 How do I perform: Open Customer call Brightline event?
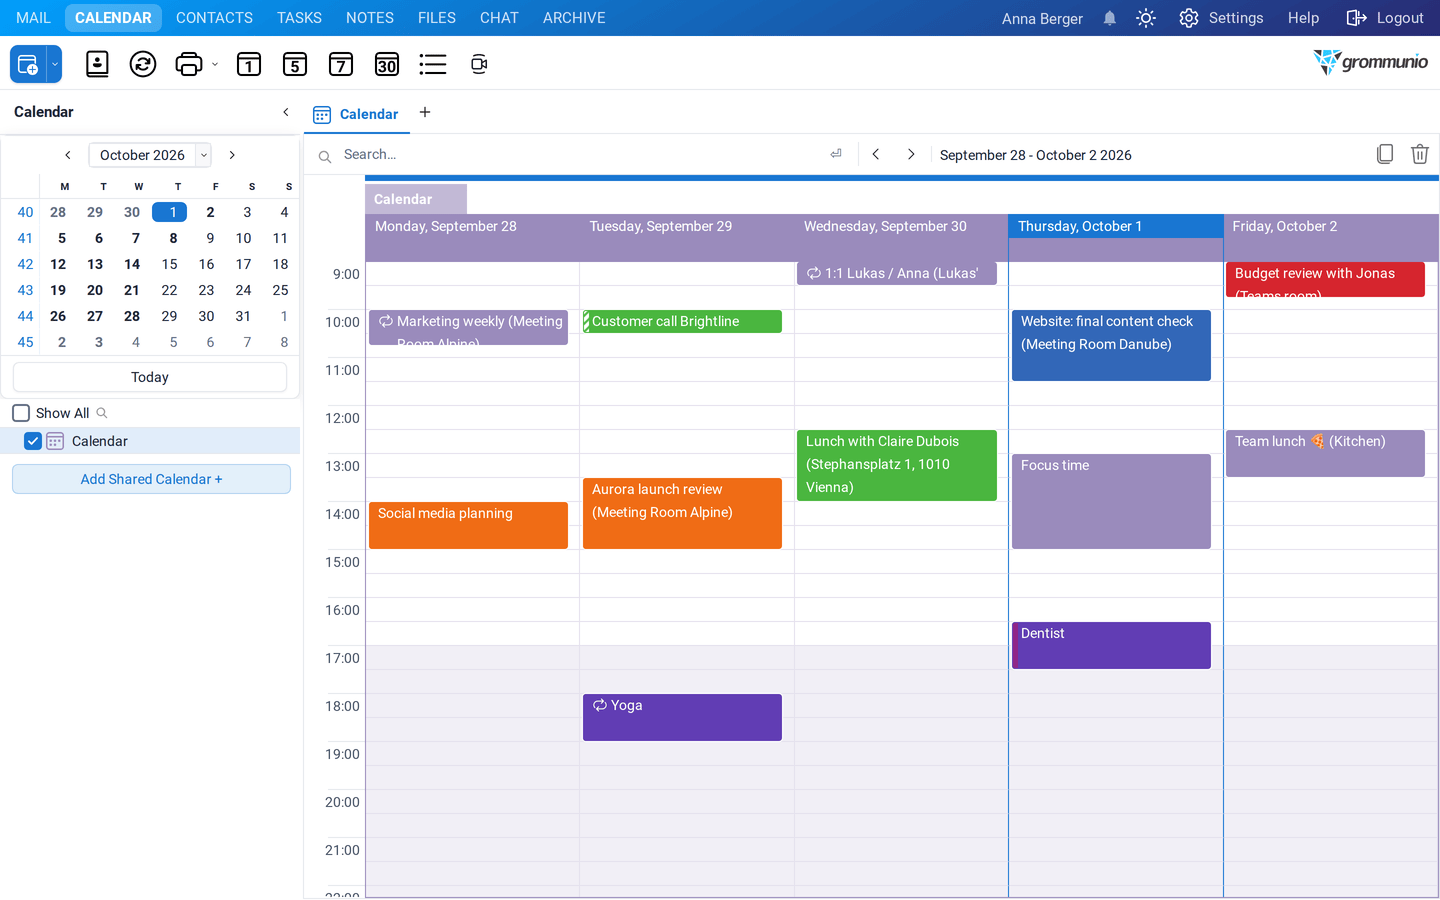682,321
